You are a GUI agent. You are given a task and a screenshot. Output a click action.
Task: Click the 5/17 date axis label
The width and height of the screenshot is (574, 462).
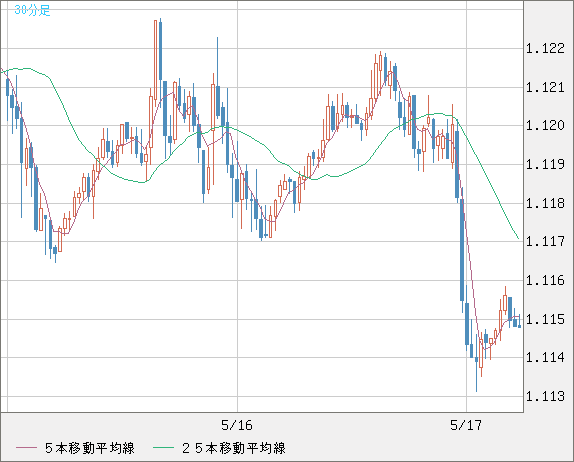tap(466, 425)
